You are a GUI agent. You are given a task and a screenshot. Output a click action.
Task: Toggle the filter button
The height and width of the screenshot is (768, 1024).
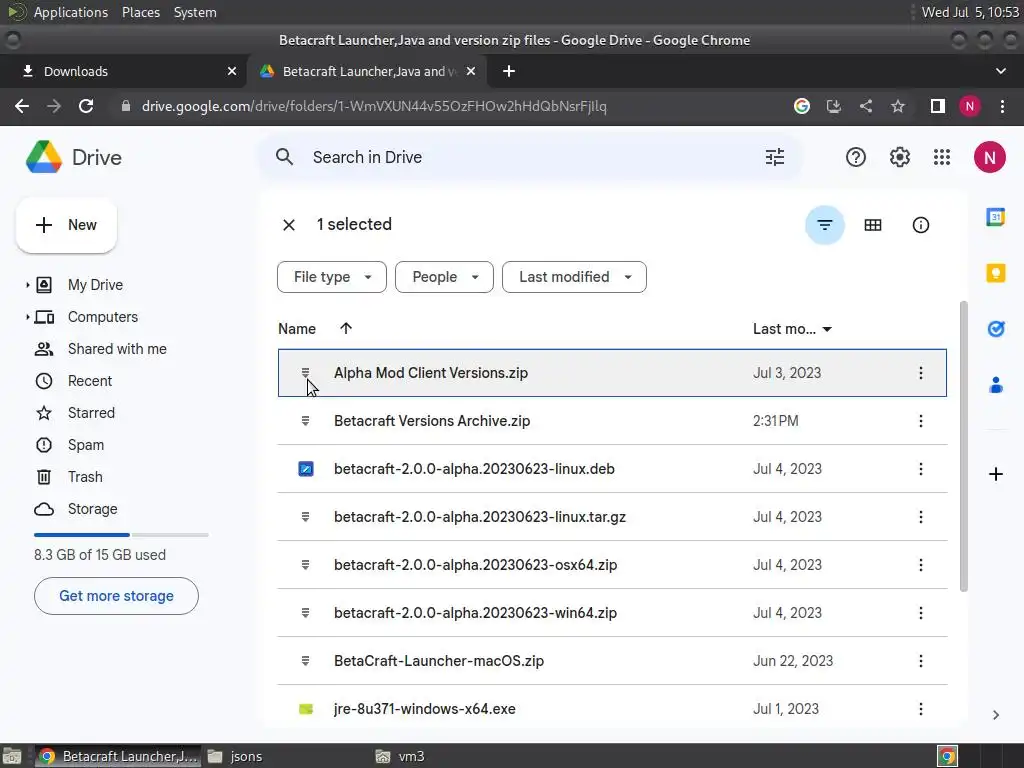(825, 225)
